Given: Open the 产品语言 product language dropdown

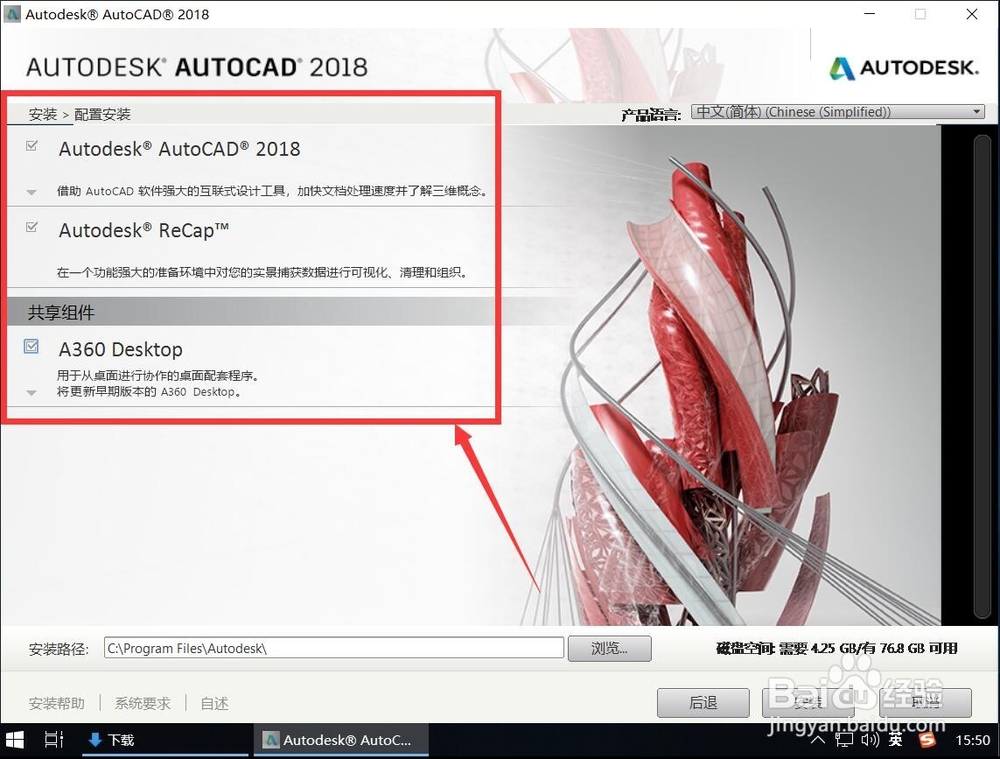Looking at the screenshot, I should pos(977,111).
